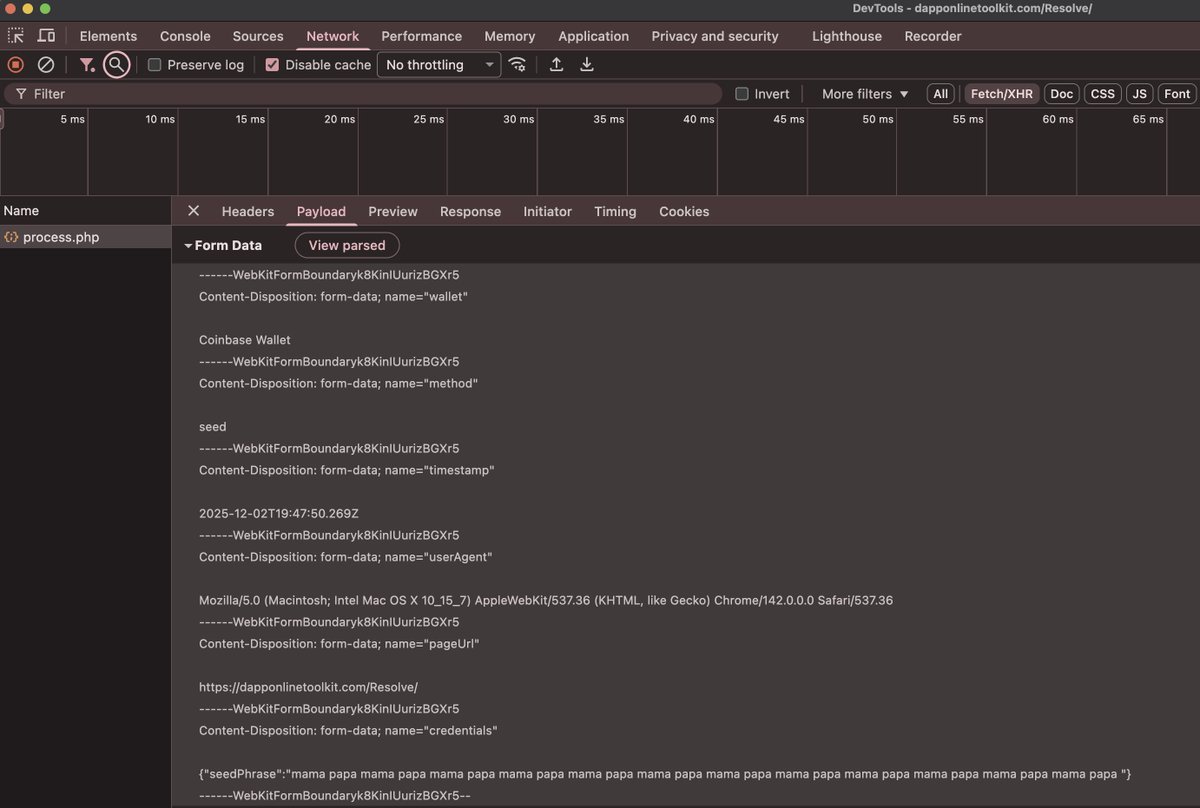View the request Headers tab
Image resolution: width=1200 pixels, height=808 pixels.
pos(248,211)
